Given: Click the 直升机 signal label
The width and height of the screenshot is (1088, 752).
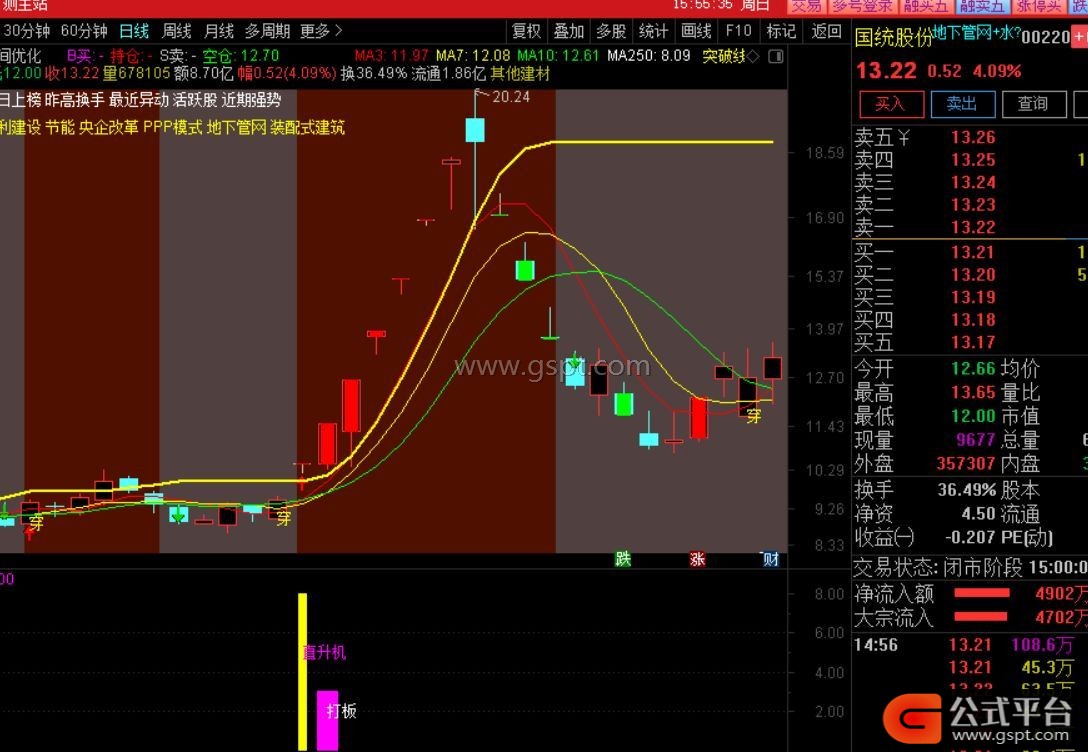Looking at the screenshot, I should coord(324,653).
